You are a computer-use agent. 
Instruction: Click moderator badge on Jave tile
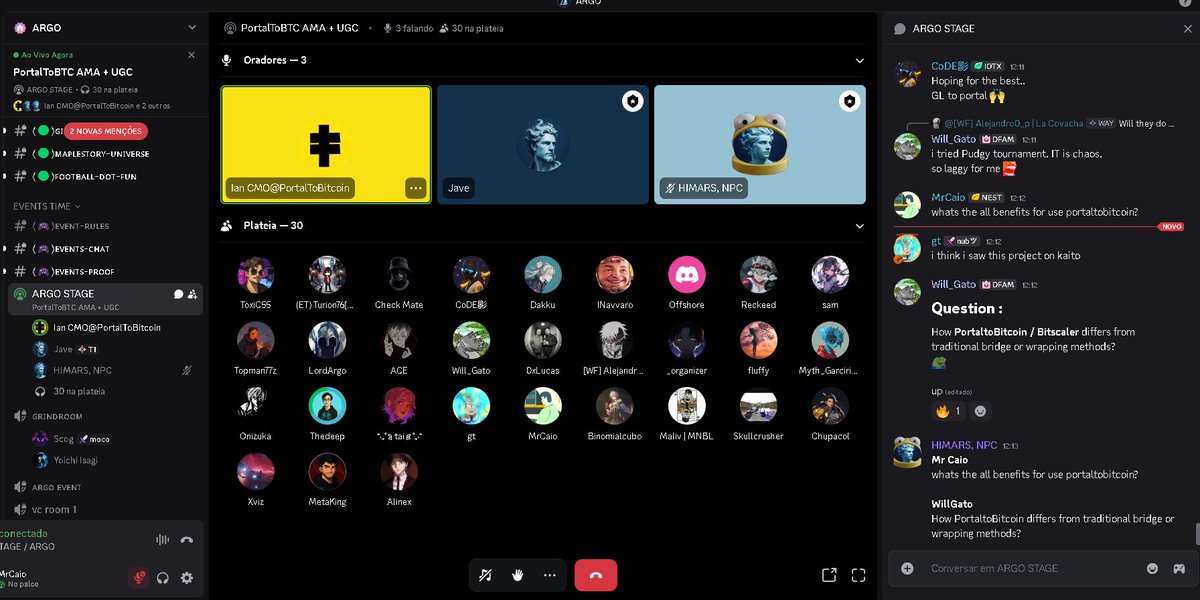(x=632, y=101)
